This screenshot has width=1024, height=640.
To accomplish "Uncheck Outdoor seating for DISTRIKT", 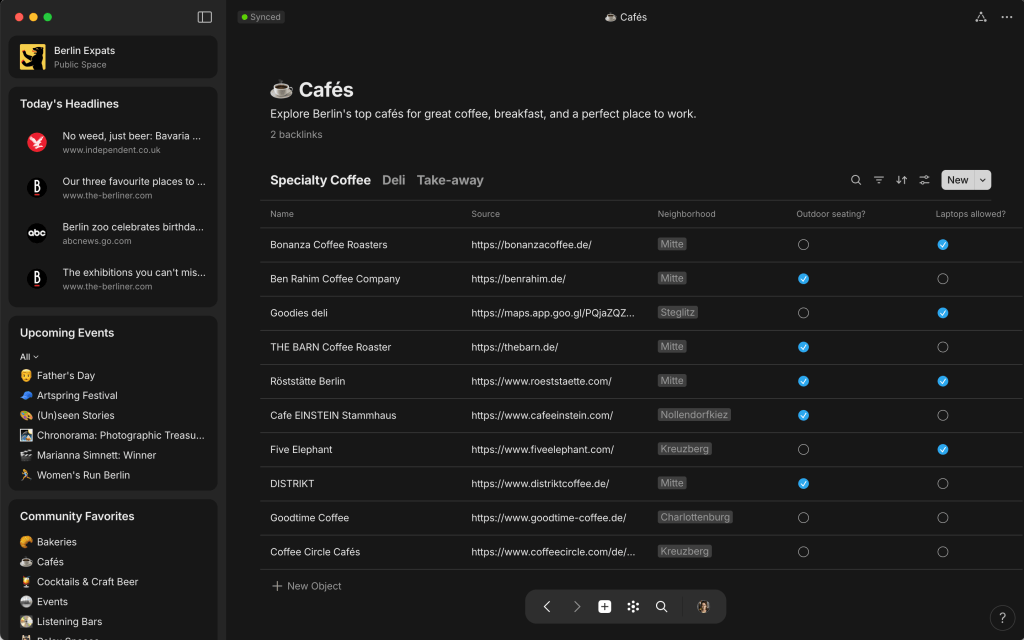I will [x=803, y=484].
